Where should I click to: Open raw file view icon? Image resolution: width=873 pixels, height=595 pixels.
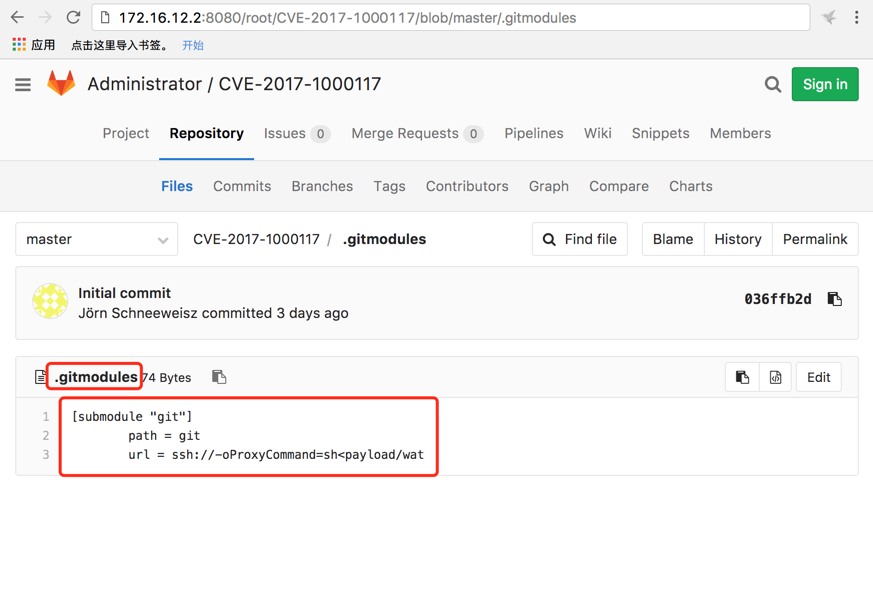point(776,377)
